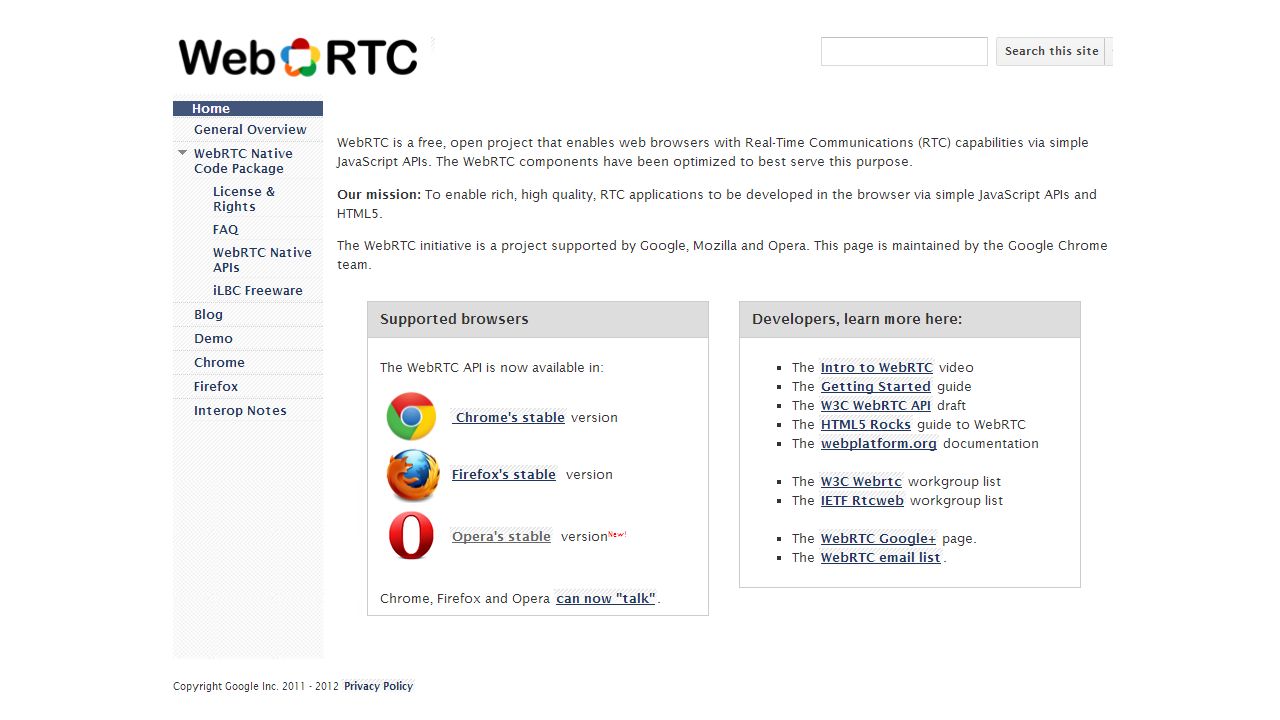
Task: Open the W3C WebRTC API draft link
Action: pos(876,406)
